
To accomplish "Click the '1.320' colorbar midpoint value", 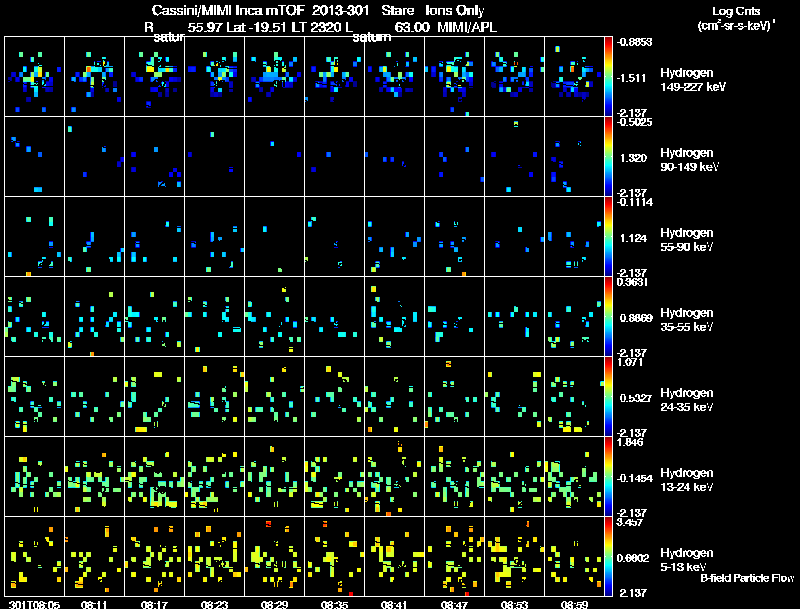I will click(633, 158).
